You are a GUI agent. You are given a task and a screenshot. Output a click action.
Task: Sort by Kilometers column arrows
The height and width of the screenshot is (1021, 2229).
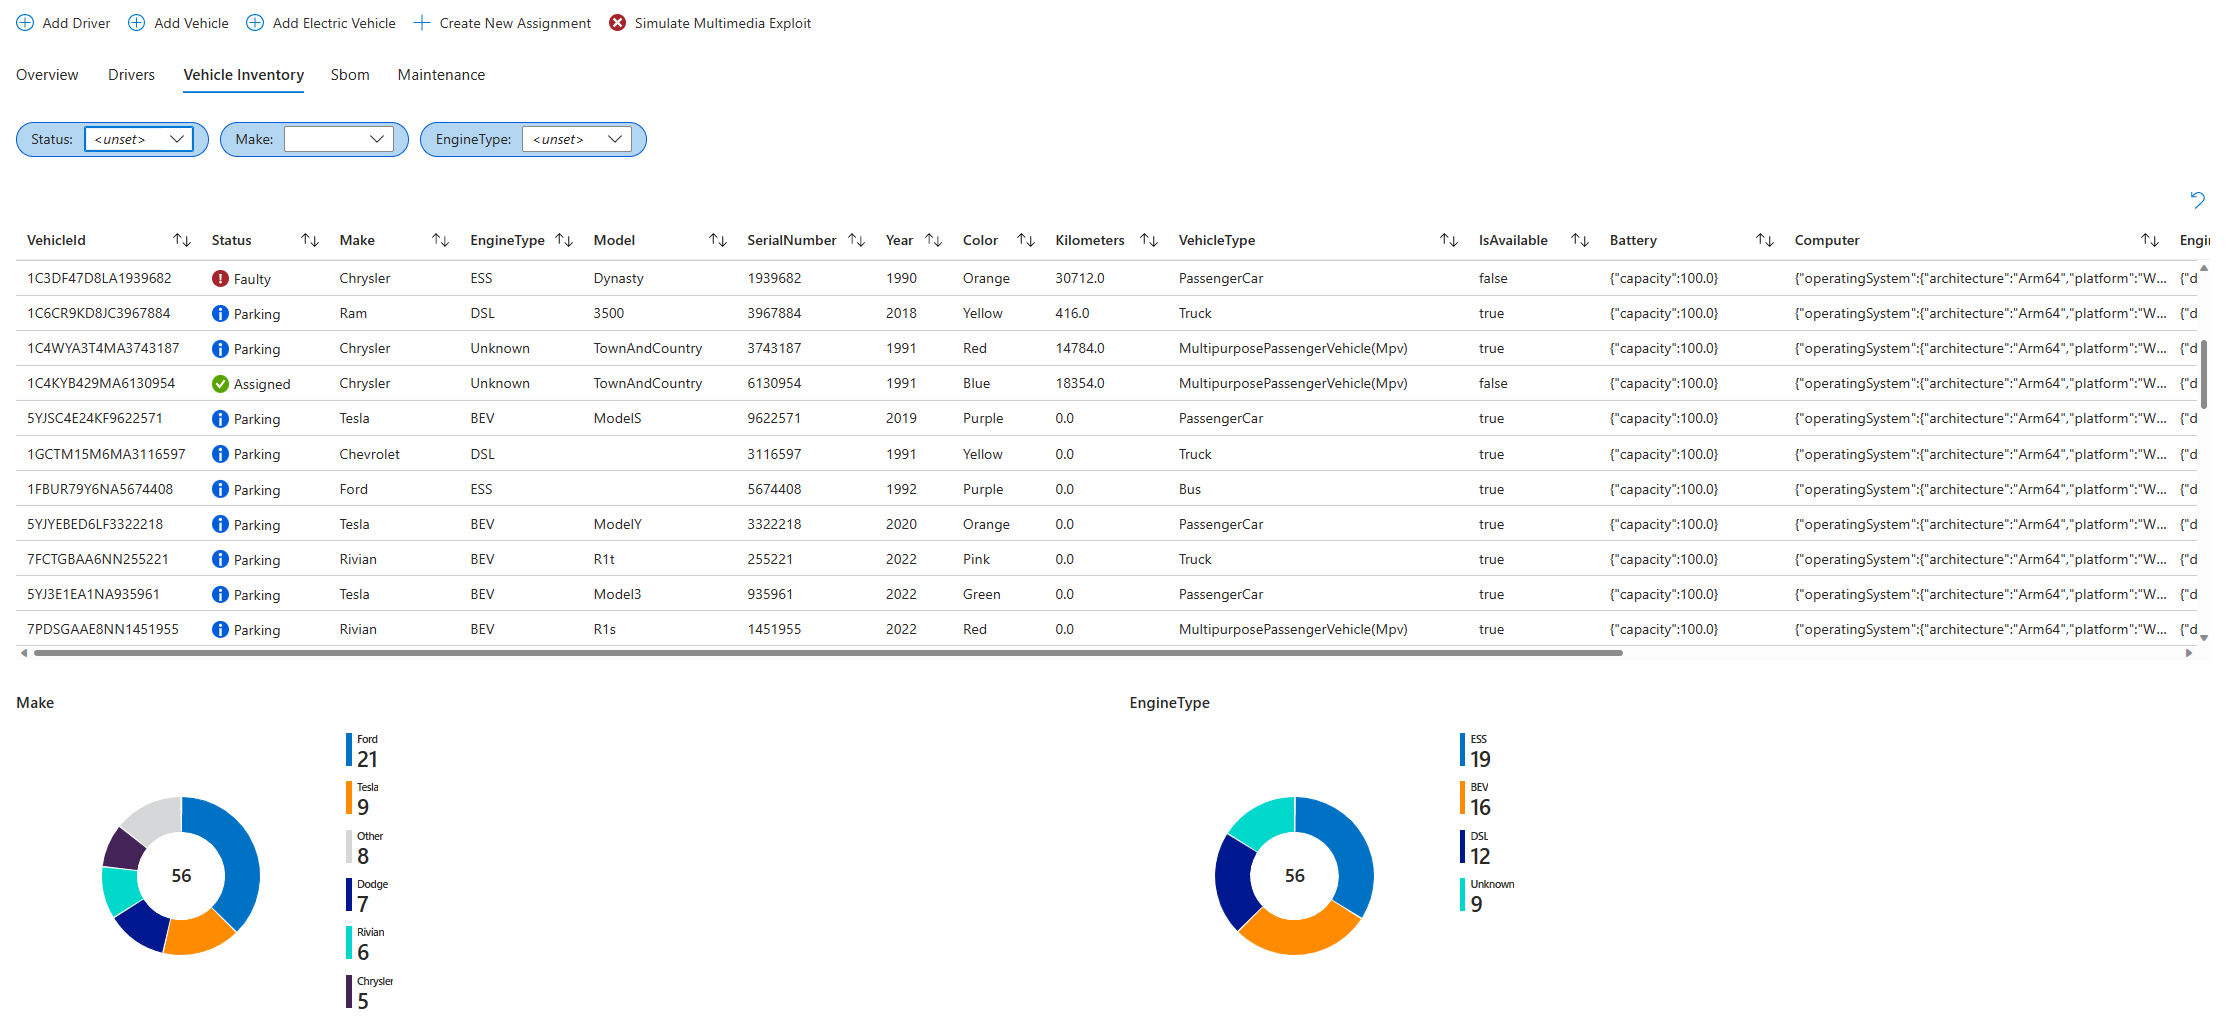(1149, 240)
